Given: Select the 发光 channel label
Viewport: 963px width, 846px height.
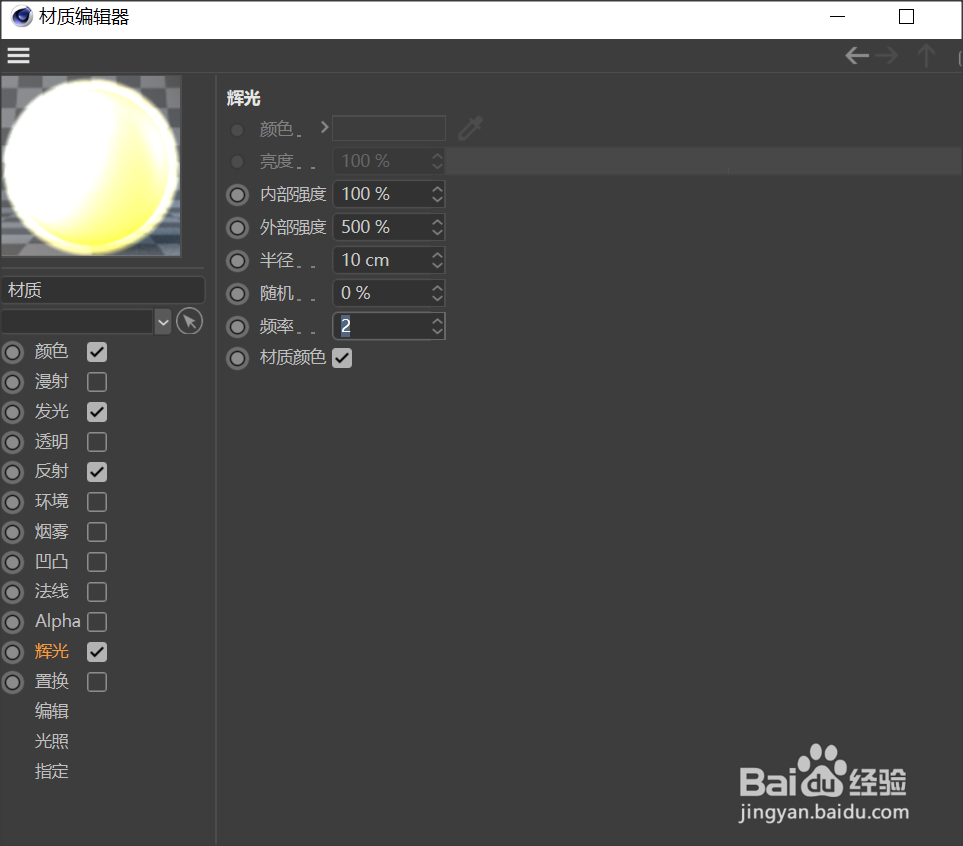Looking at the screenshot, I should click(x=53, y=411).
